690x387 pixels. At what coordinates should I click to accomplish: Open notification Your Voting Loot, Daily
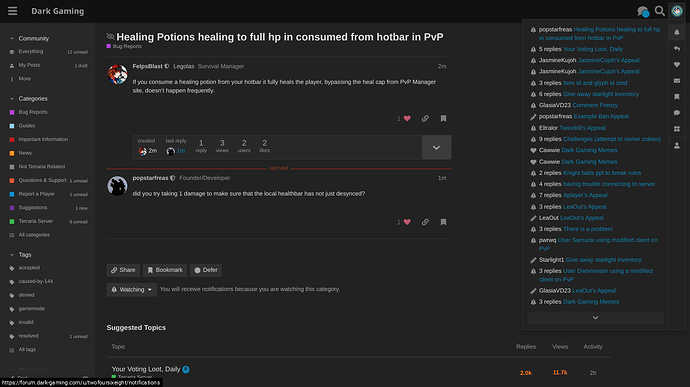tap(593, 49)
